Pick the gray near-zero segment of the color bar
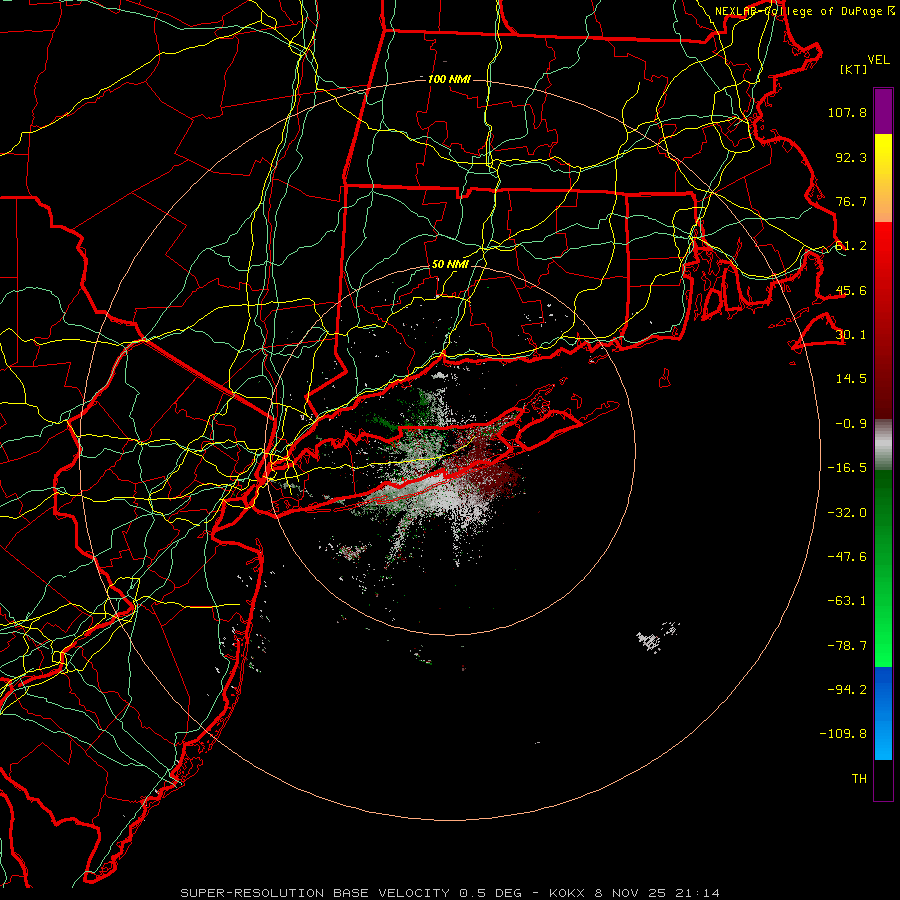The width and height of the screenshot is (900, 900). pos(883,444)
